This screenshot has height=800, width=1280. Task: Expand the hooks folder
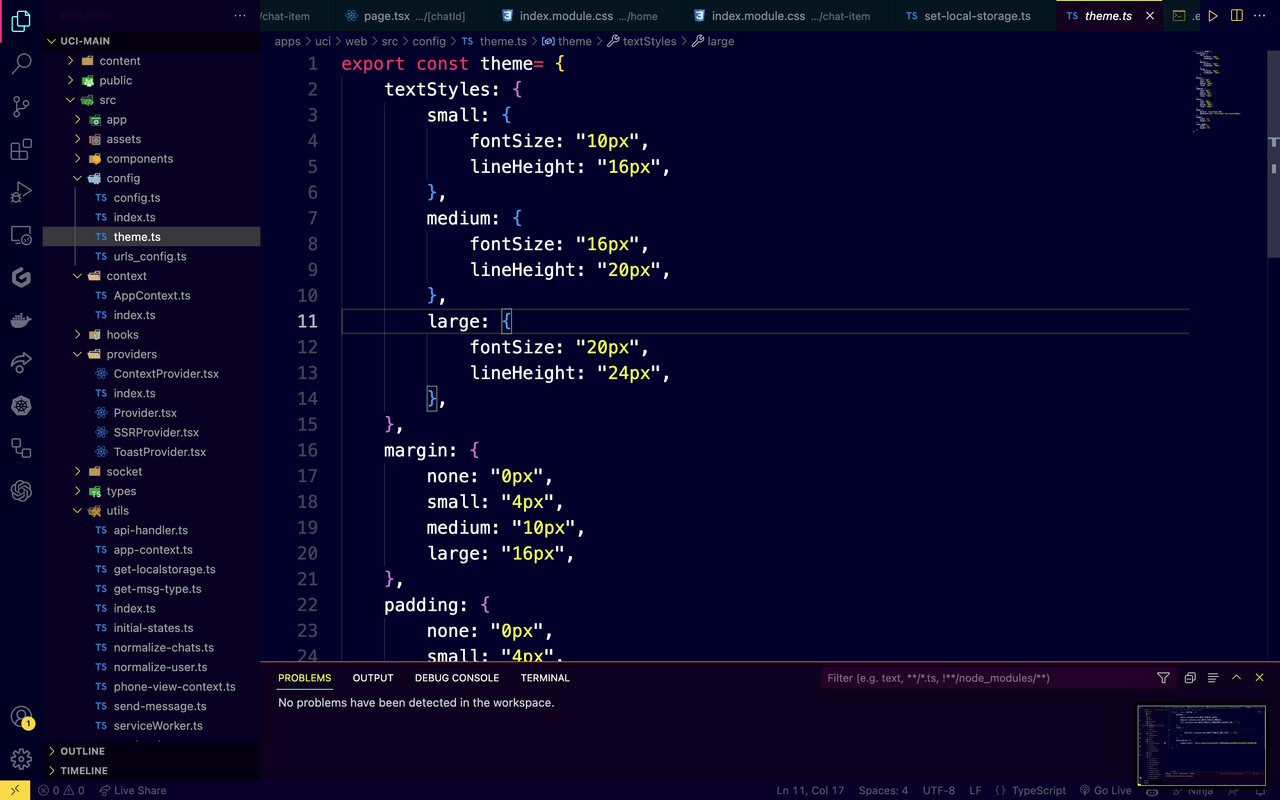pyautogui.click(x=151, y=334)
